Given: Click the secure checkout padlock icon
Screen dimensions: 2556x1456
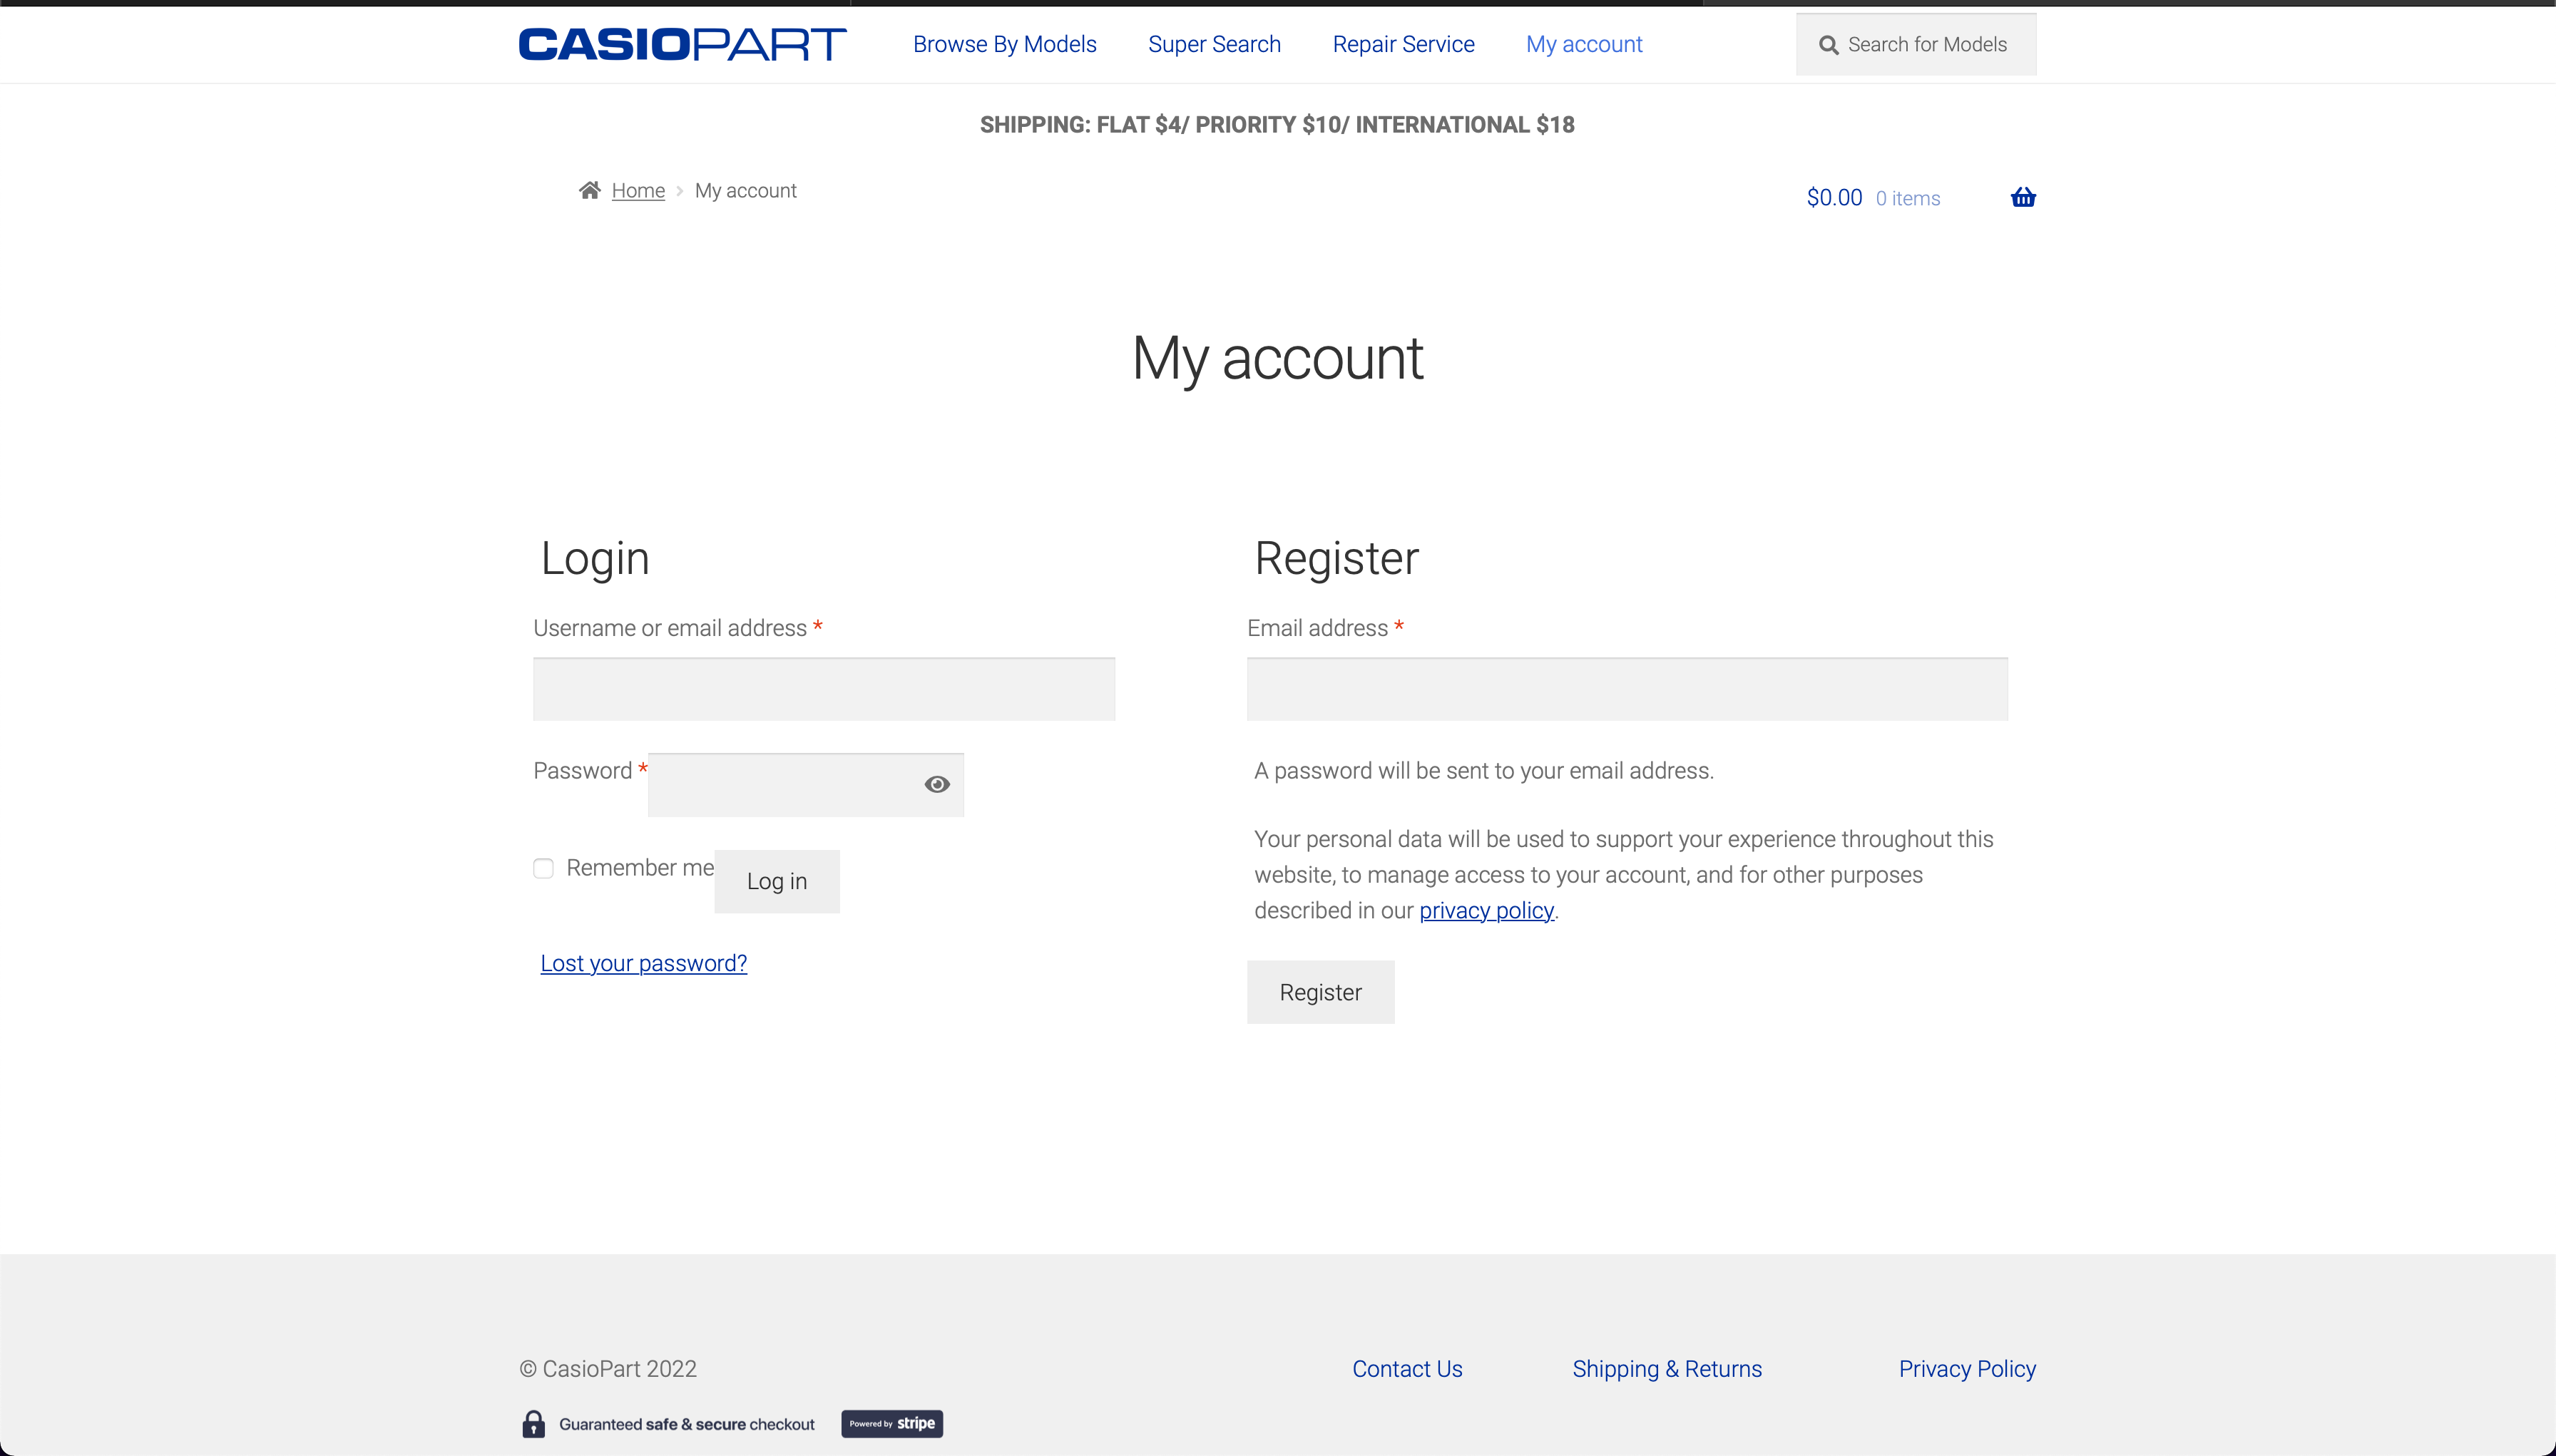Looking at the screenshot, I should (534, 1423).
